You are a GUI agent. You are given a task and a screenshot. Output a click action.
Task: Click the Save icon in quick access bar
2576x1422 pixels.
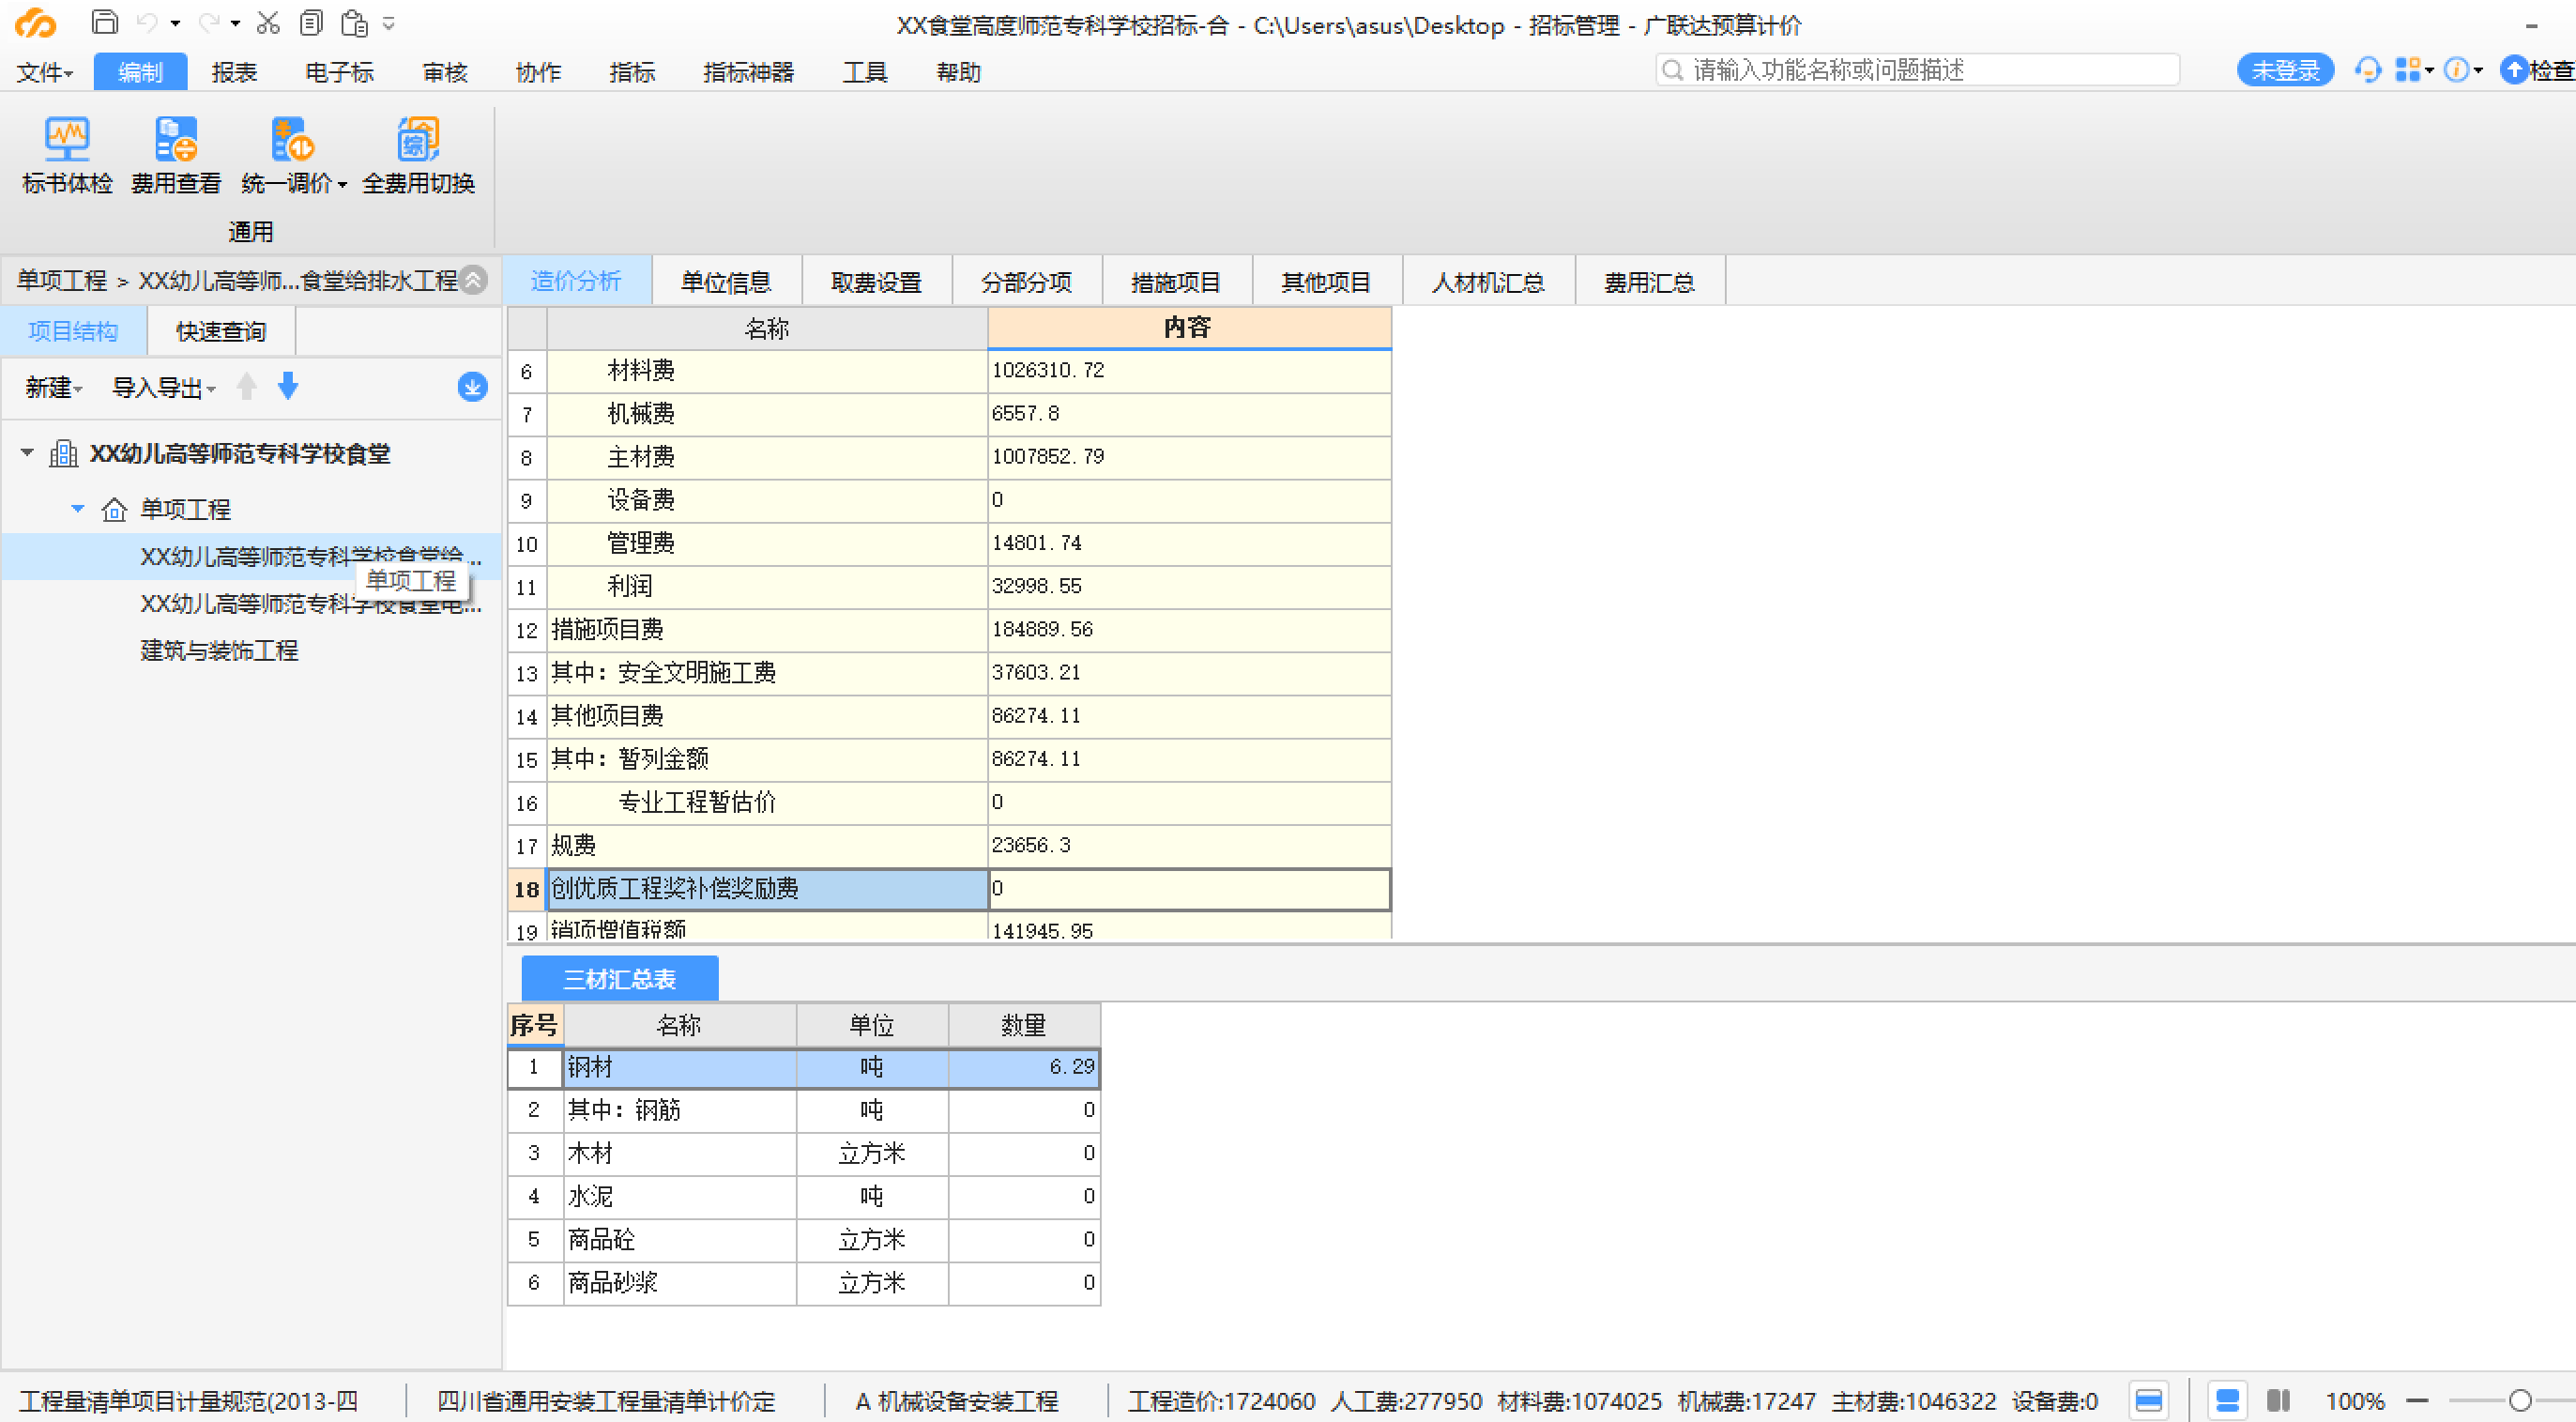[104, 22]
